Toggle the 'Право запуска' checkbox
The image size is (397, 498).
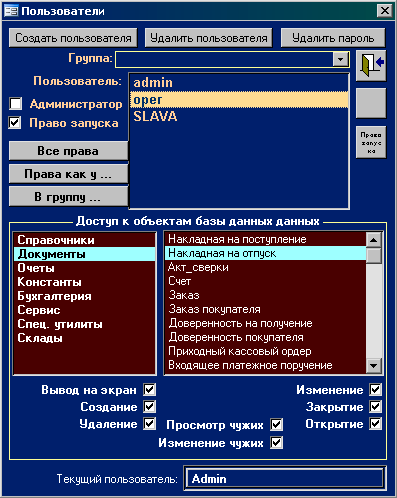(15, 122)
